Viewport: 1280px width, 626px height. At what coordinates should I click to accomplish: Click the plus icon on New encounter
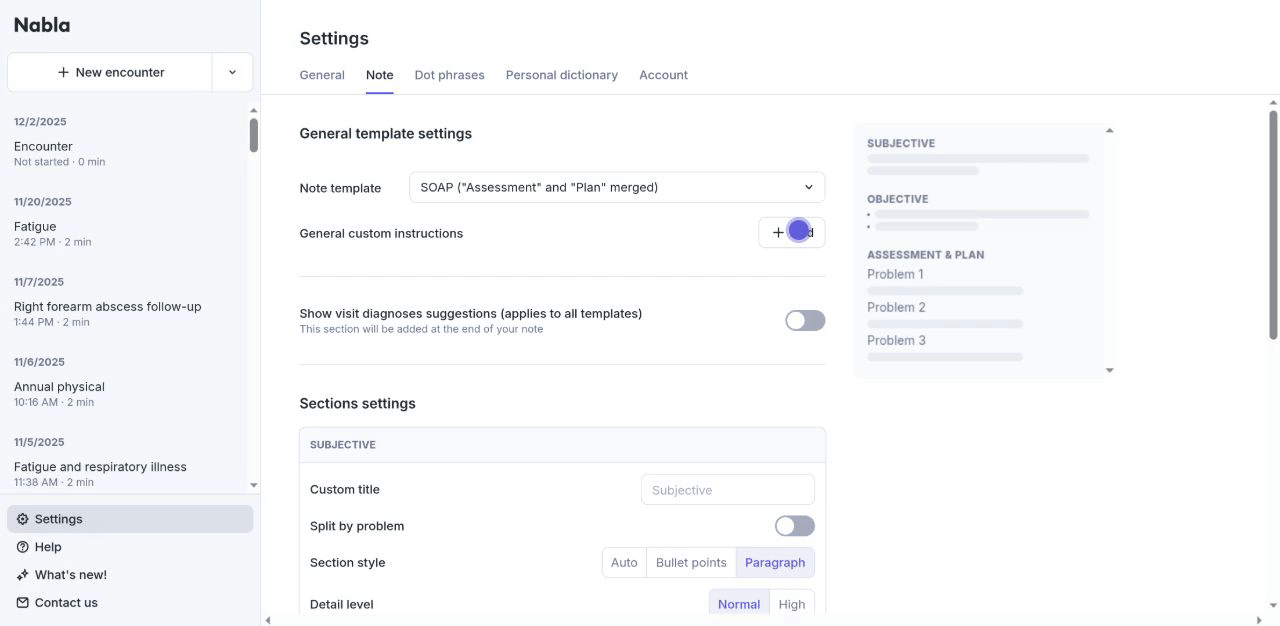(64, 72)
